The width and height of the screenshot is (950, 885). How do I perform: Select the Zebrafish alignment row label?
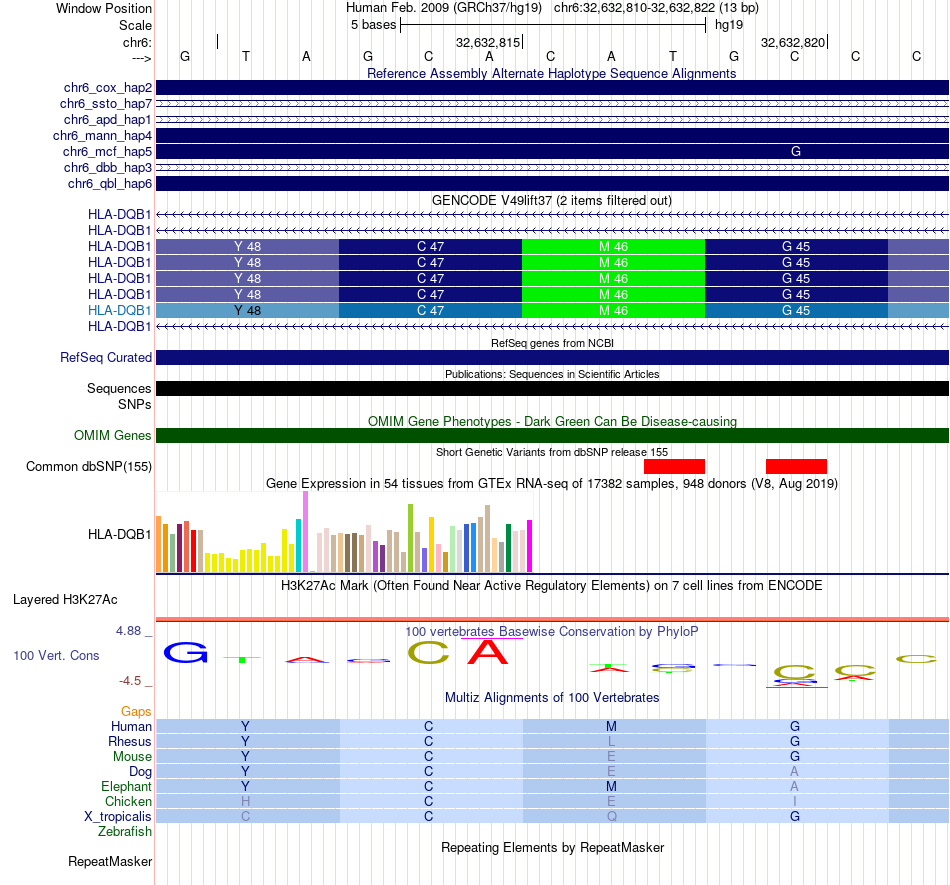click(x=125, y=832)
